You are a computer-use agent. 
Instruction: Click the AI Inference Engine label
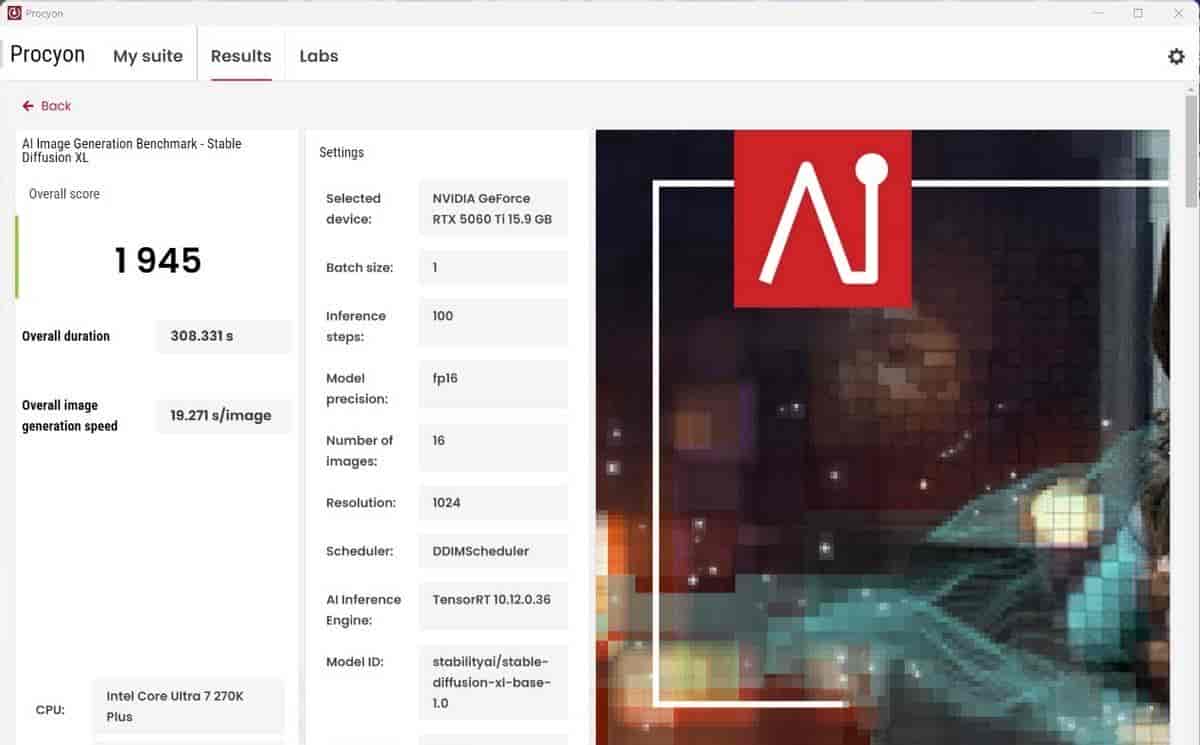point(363,610)
